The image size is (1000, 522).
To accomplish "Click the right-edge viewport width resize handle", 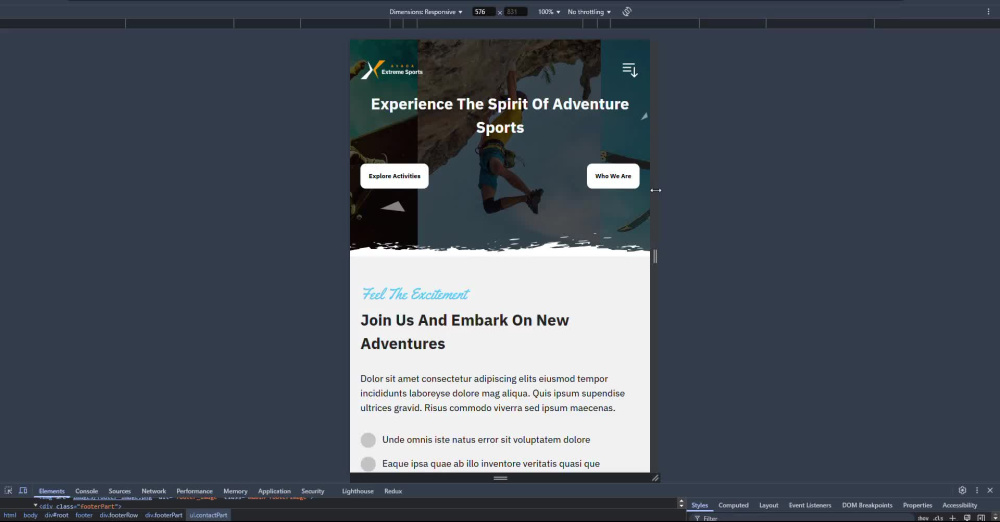I will pyautogui.click(x=655, y=256).
